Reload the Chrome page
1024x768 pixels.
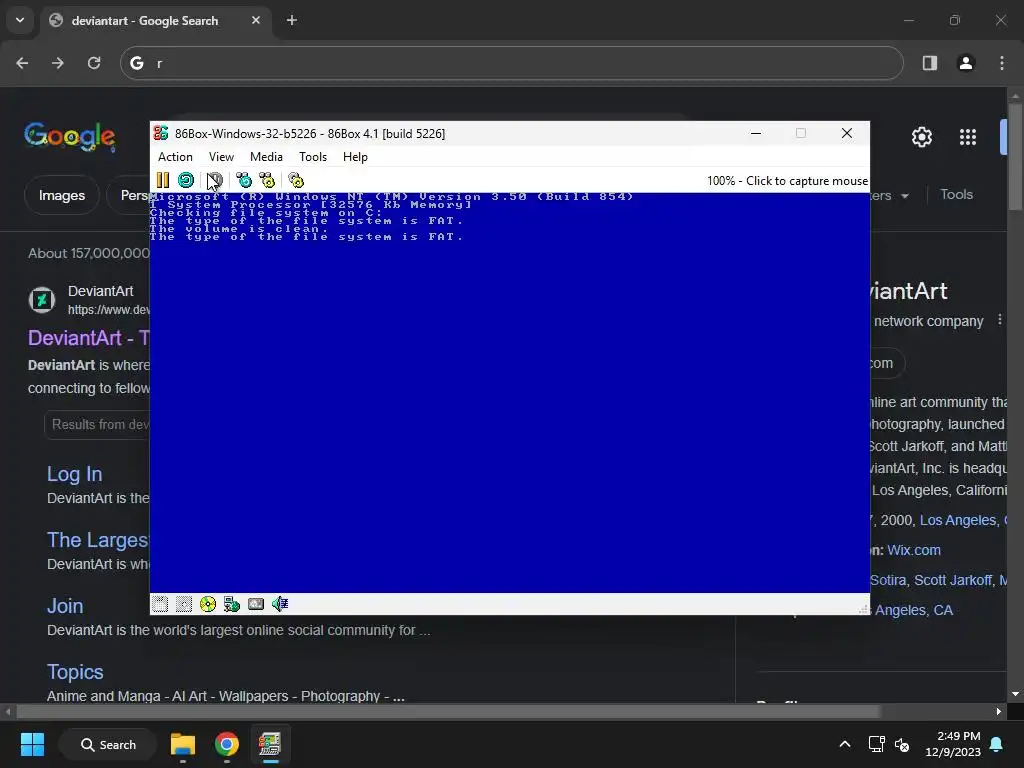(x=94, y=63)
